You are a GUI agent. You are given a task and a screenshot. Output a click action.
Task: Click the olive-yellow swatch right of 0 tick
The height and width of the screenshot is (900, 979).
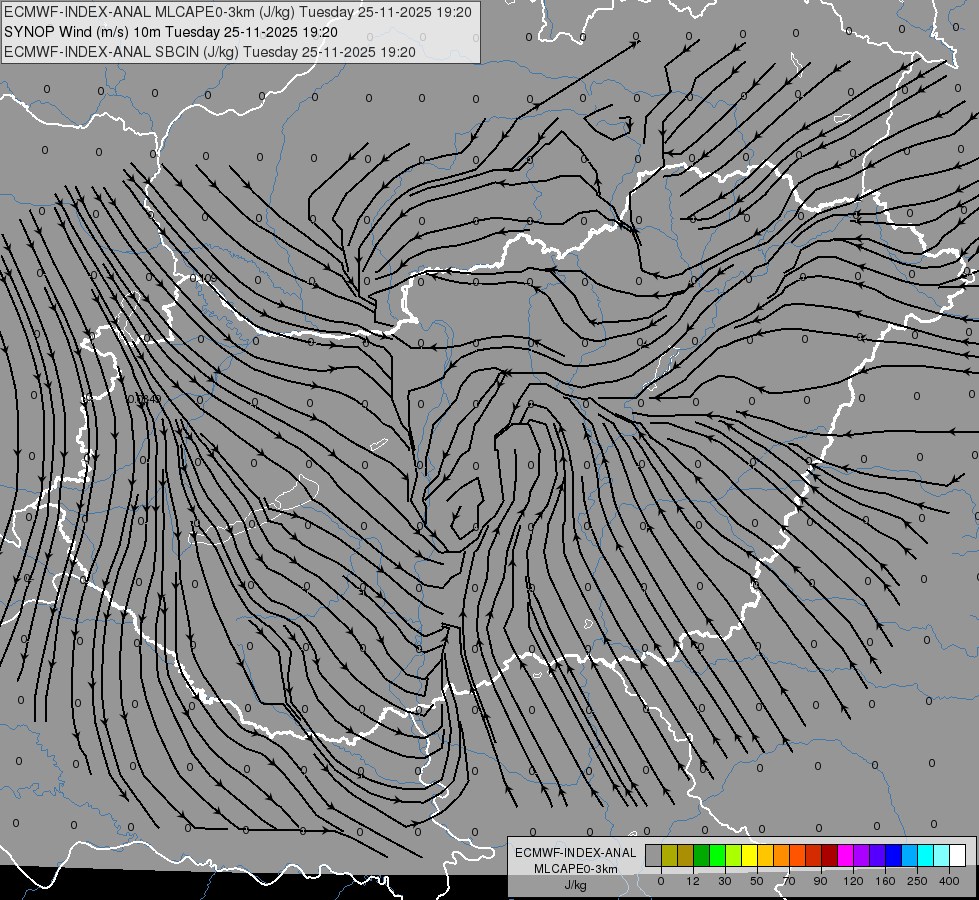click(670, 855)
